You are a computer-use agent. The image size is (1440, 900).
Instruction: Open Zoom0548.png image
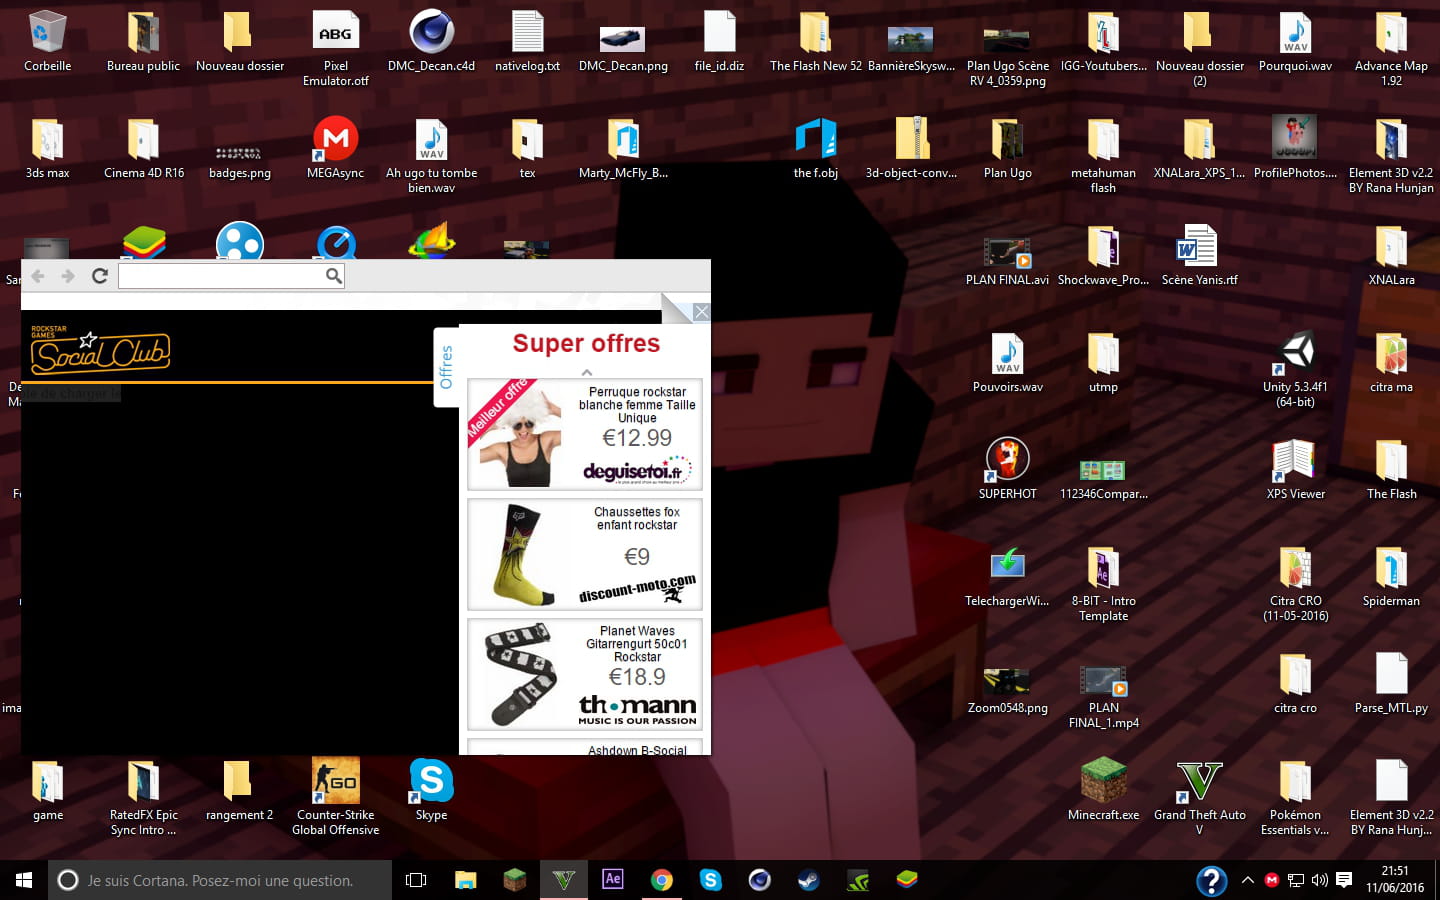coord(1007,689)
